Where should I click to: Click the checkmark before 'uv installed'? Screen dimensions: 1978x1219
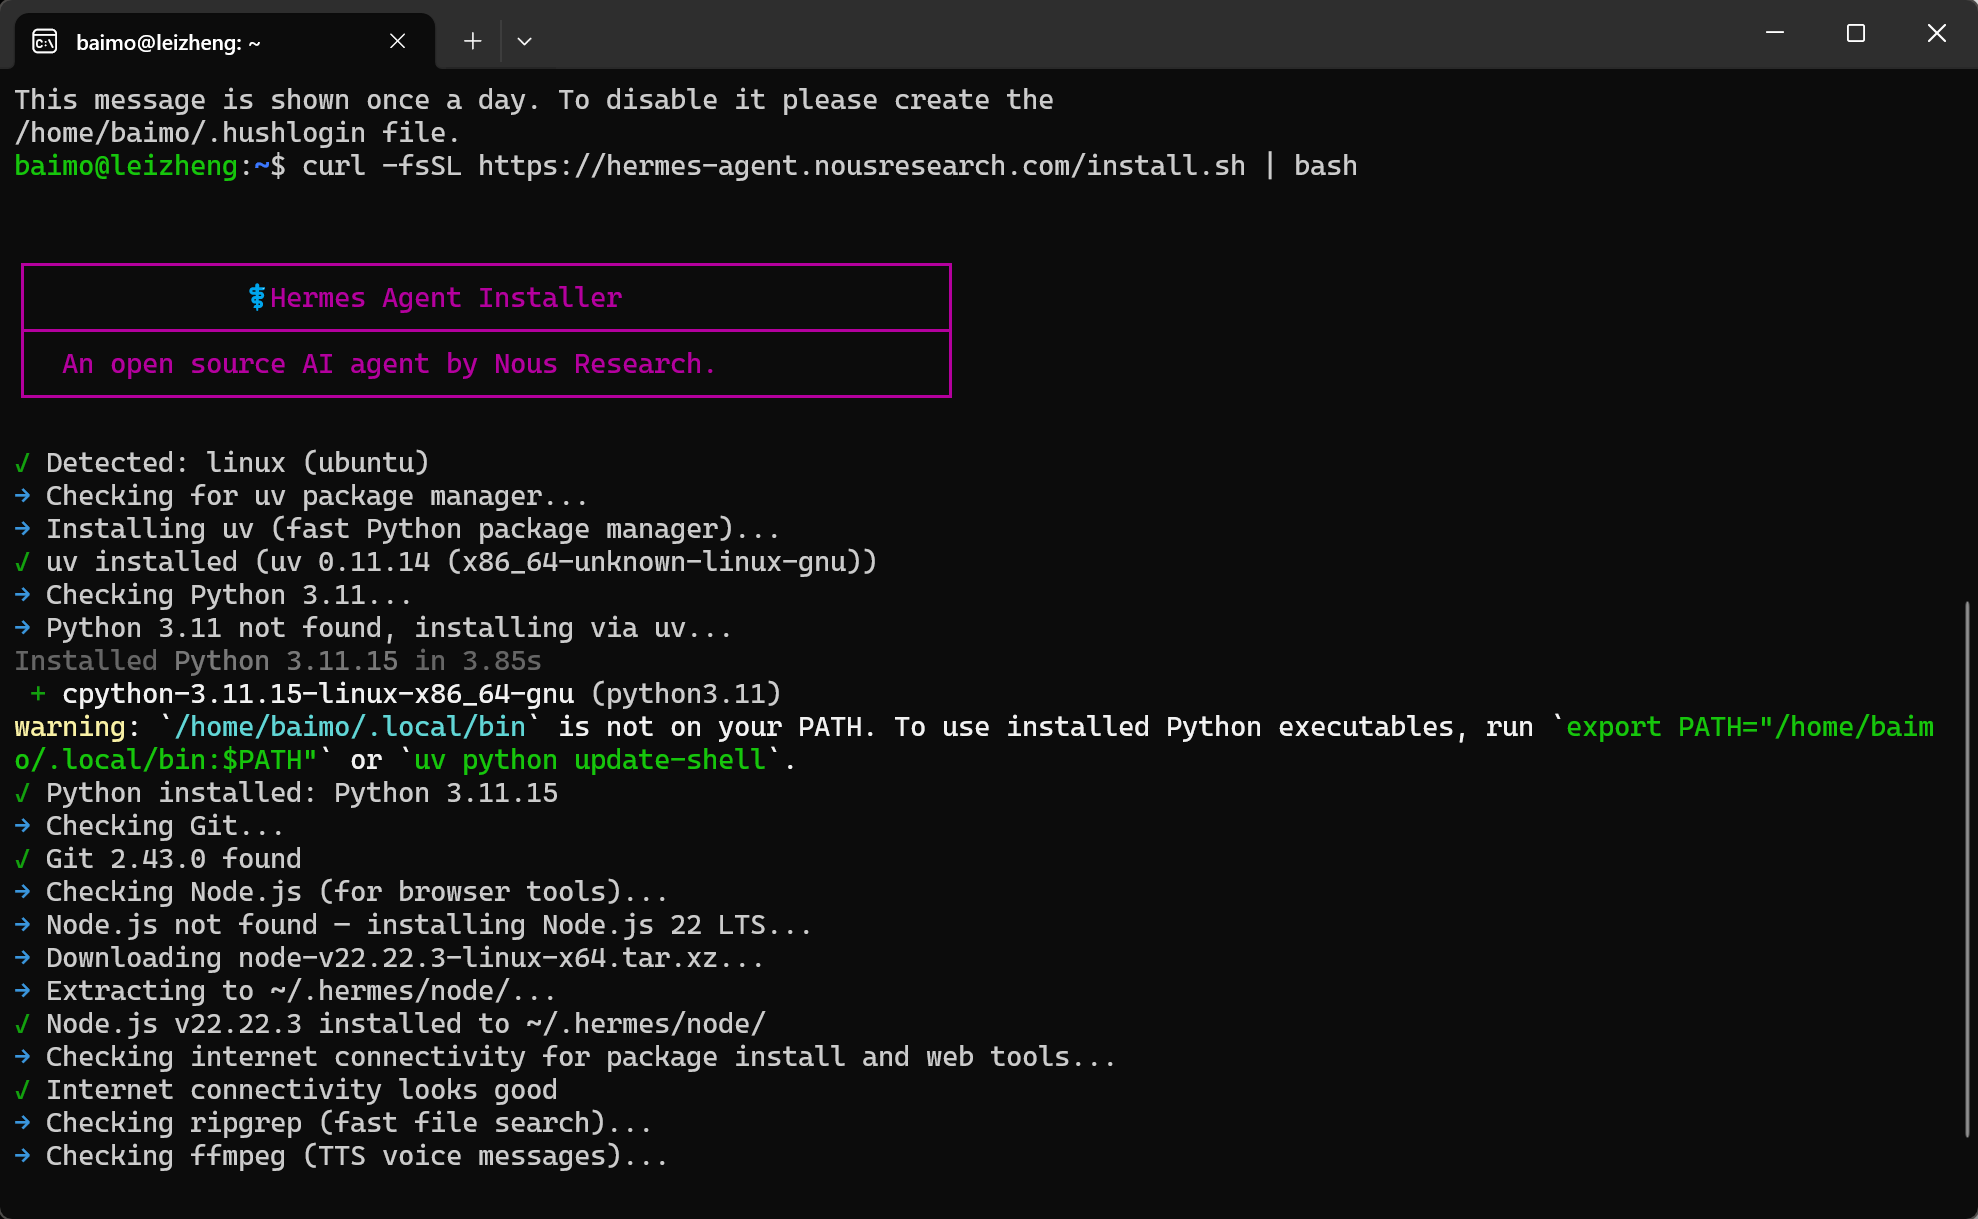coord(23,562)
